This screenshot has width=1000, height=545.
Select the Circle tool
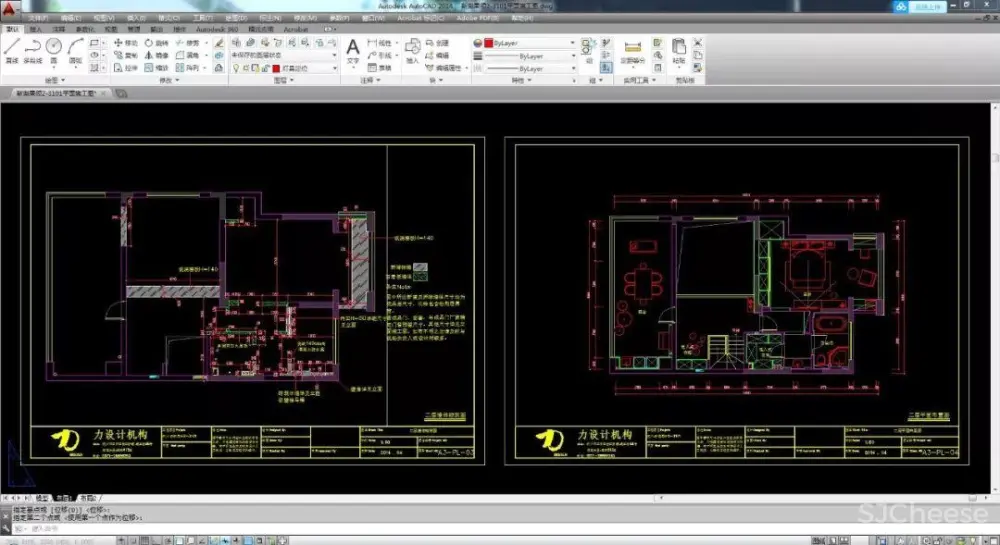(x=54, y=48)
